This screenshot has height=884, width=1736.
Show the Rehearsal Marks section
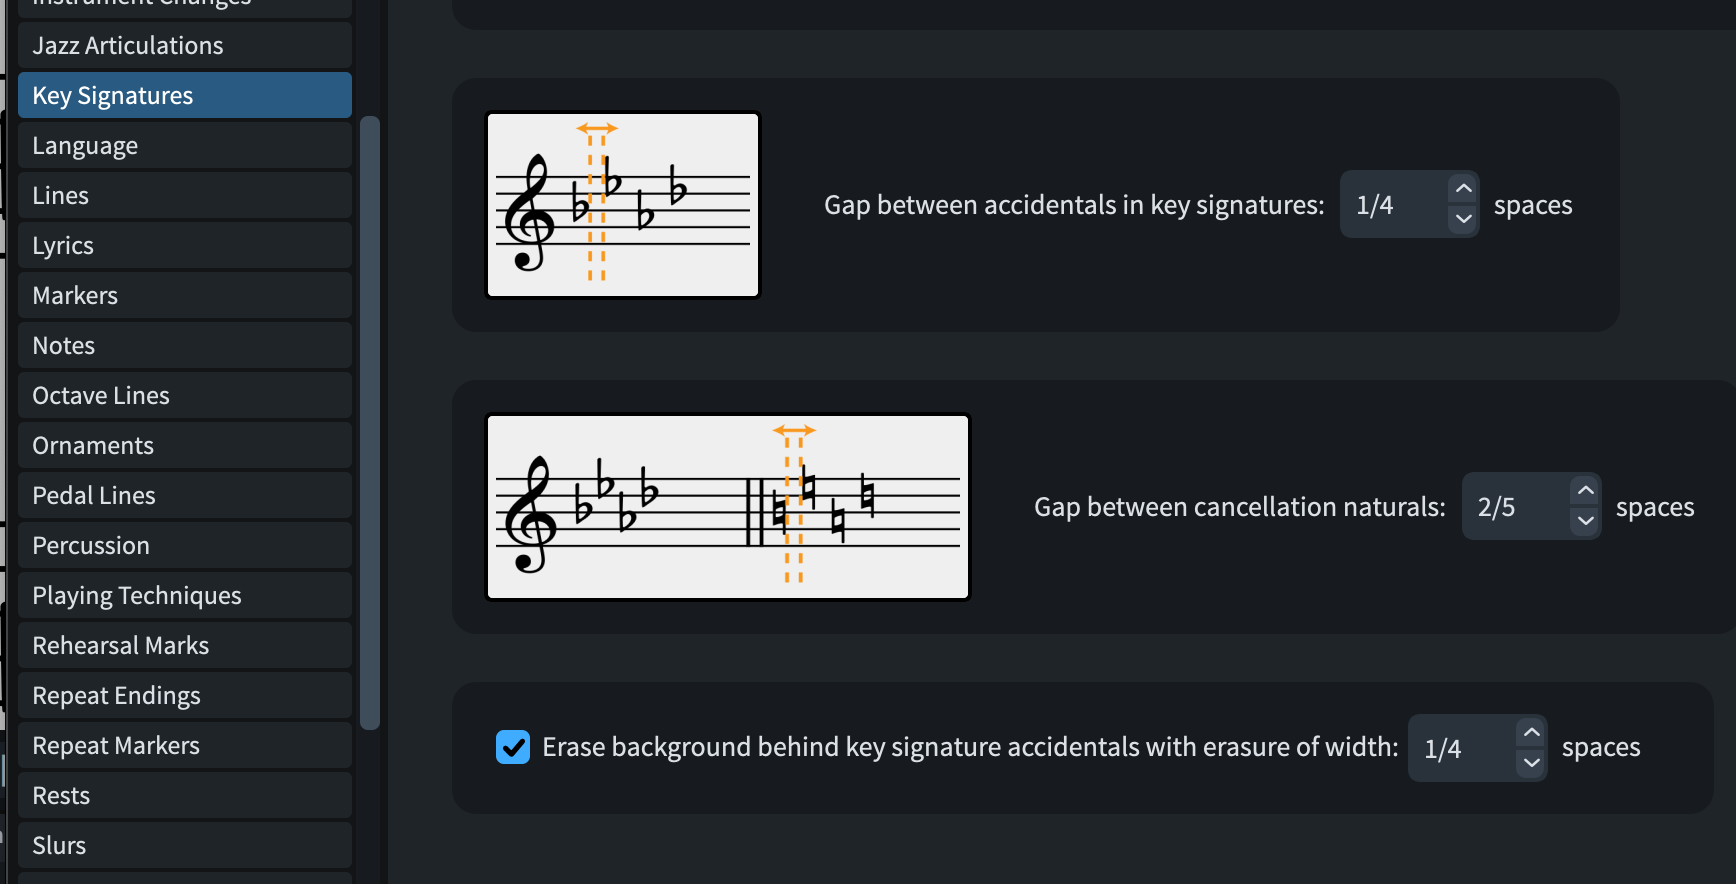coord(185,646)
